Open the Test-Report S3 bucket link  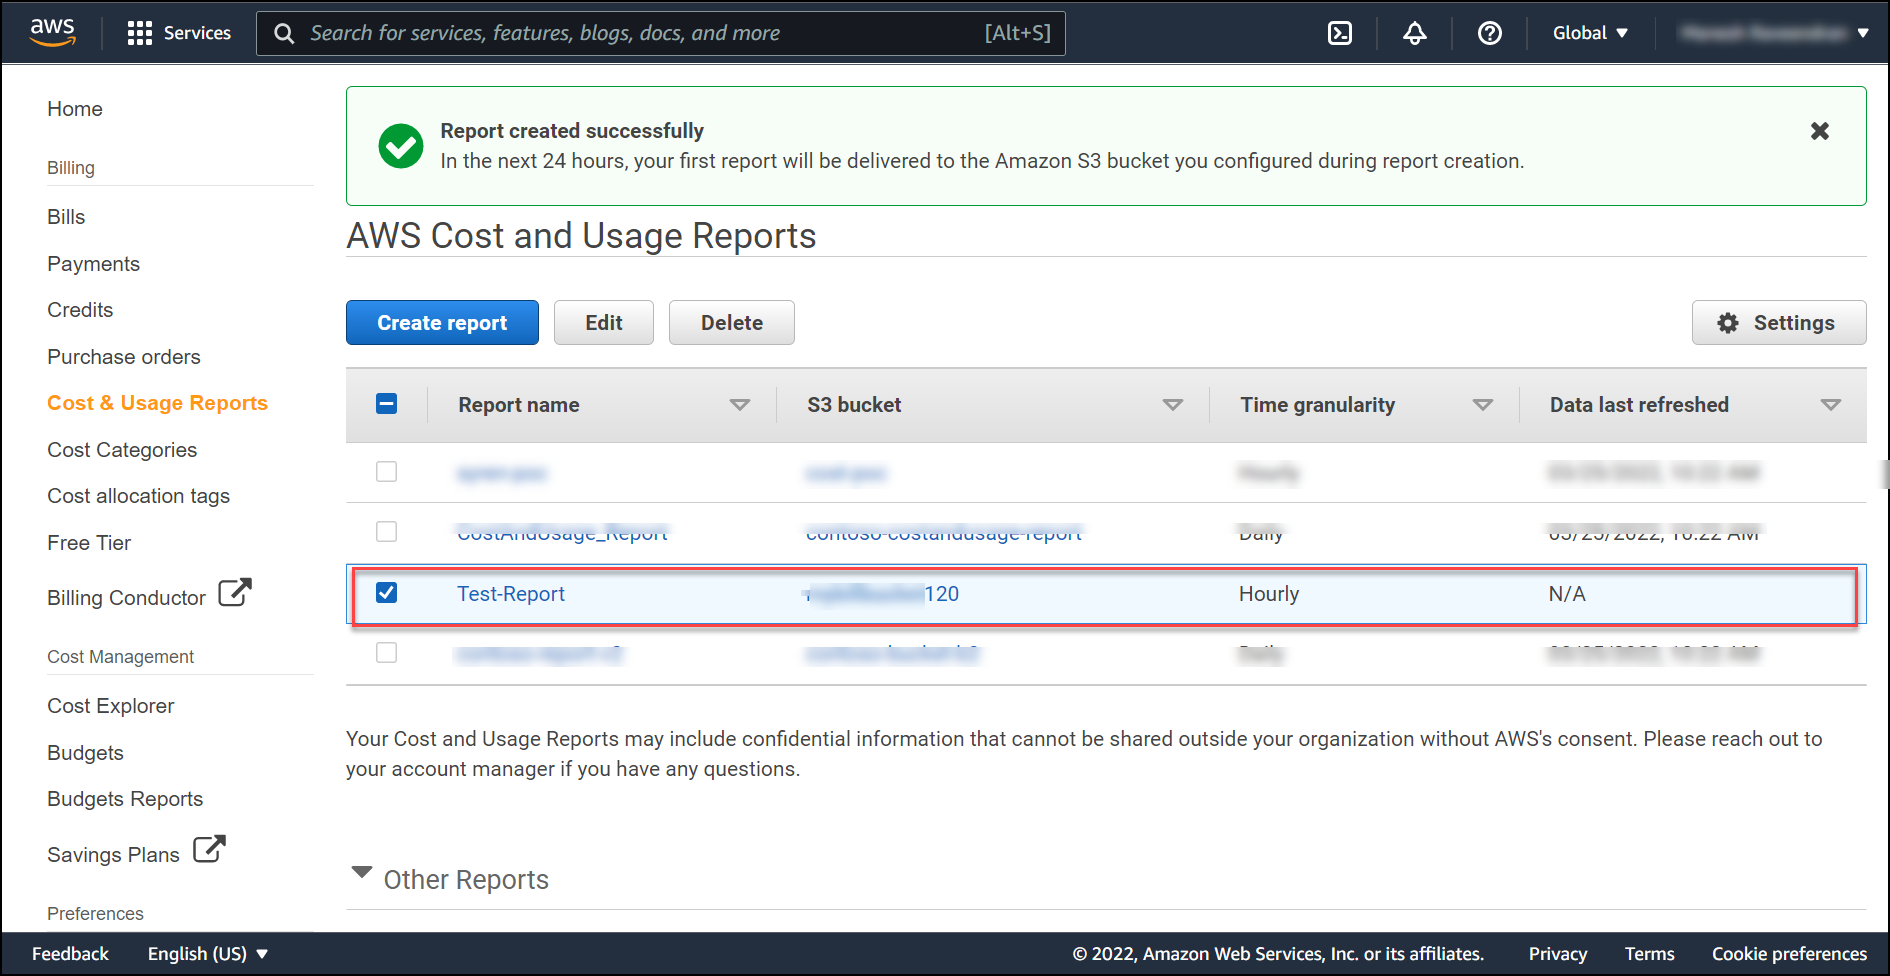[x=882, y=594]
